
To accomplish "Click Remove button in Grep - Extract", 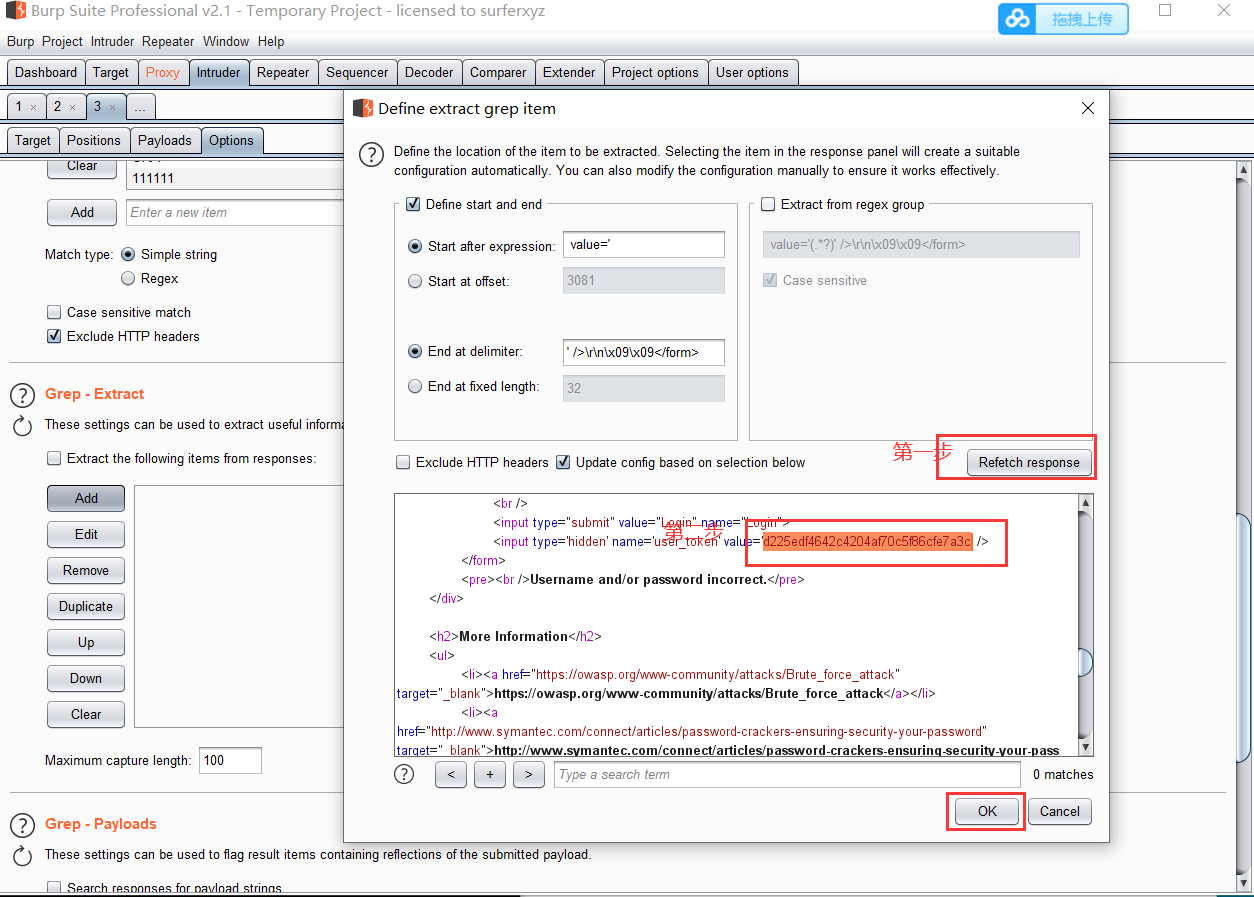I will (86, 571).
